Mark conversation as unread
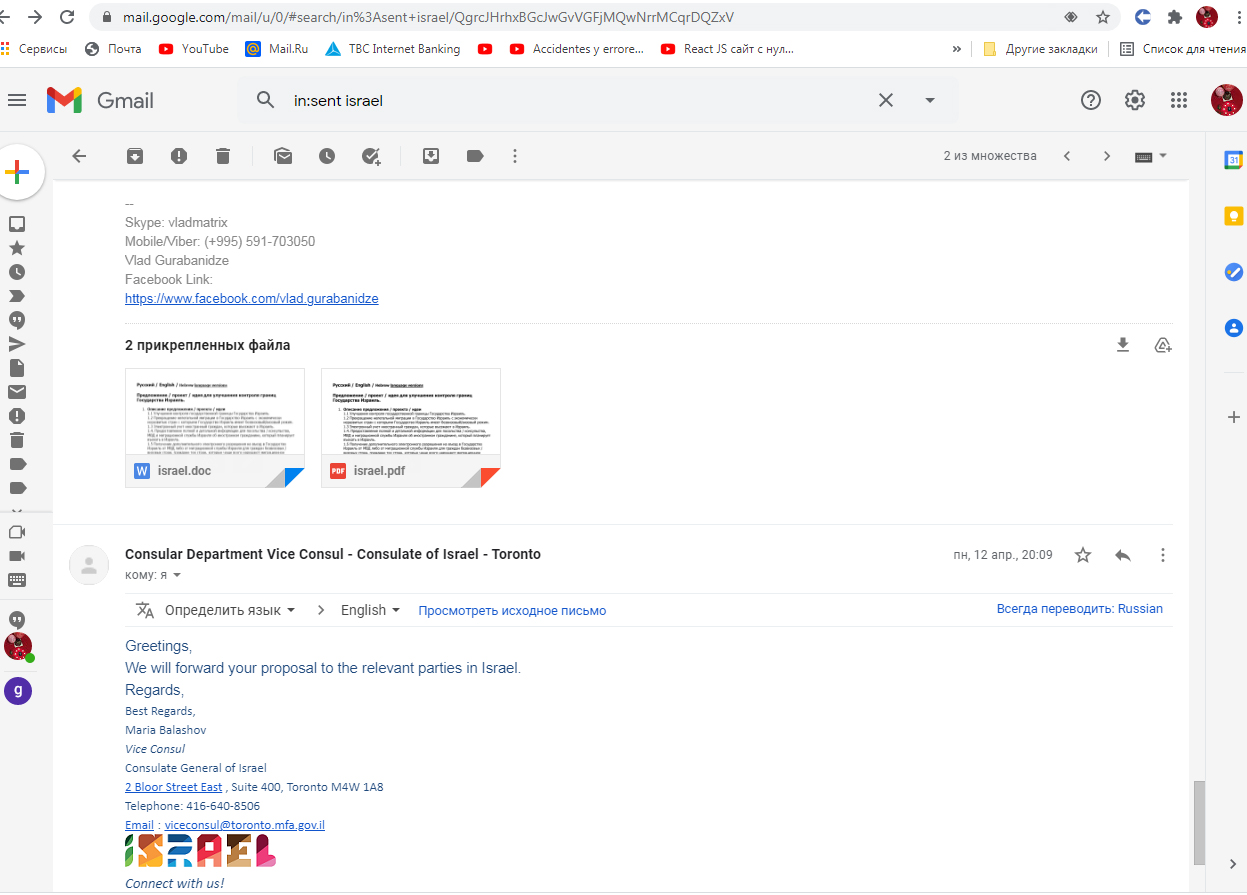Image resolution: width=1247 pixels, height=895 pixels. click(283, 156)
